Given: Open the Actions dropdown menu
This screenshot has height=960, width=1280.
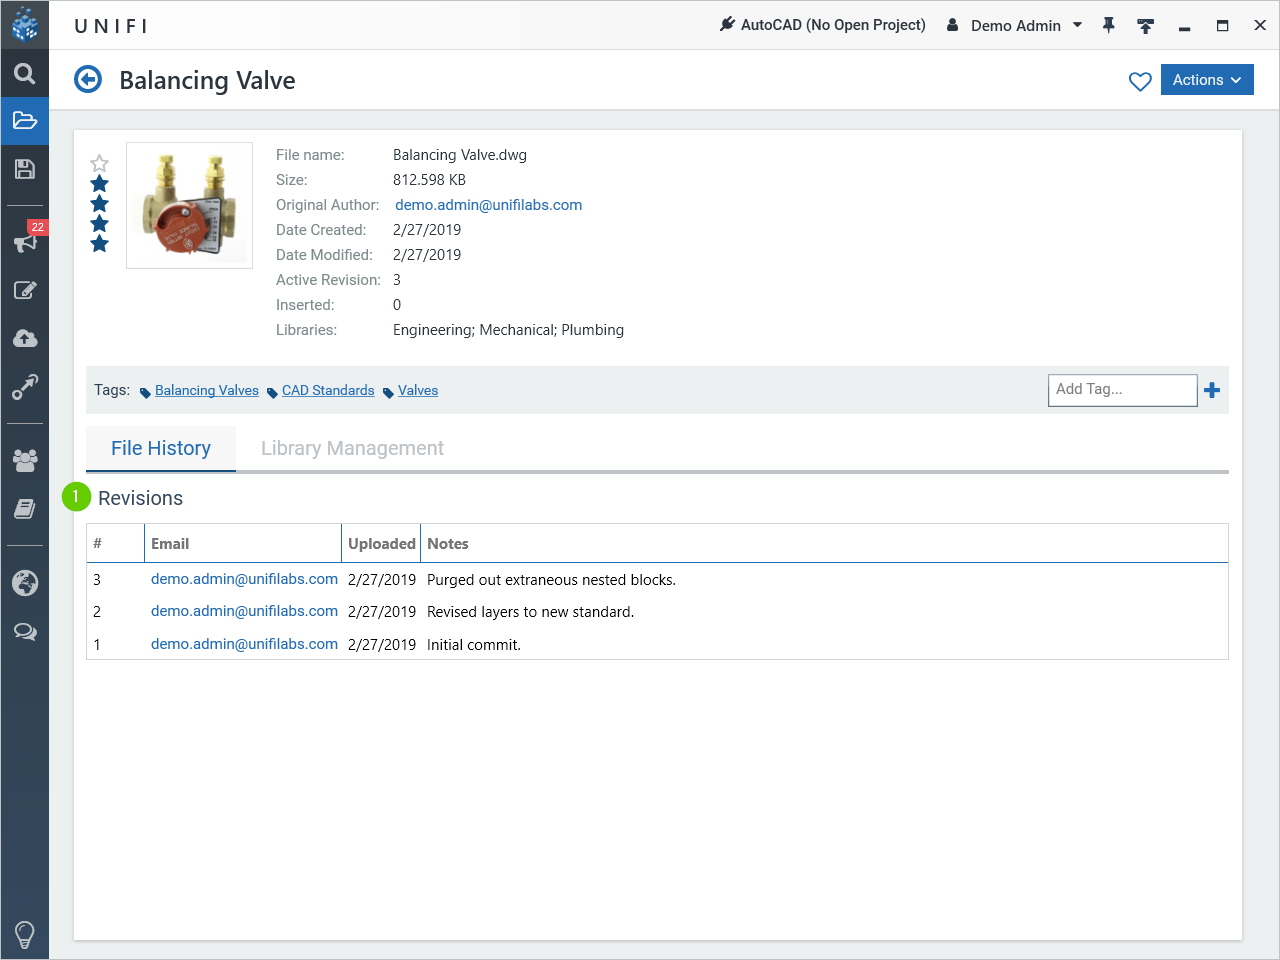Looking at the screenshot, I should click(x=1207, y=80).
